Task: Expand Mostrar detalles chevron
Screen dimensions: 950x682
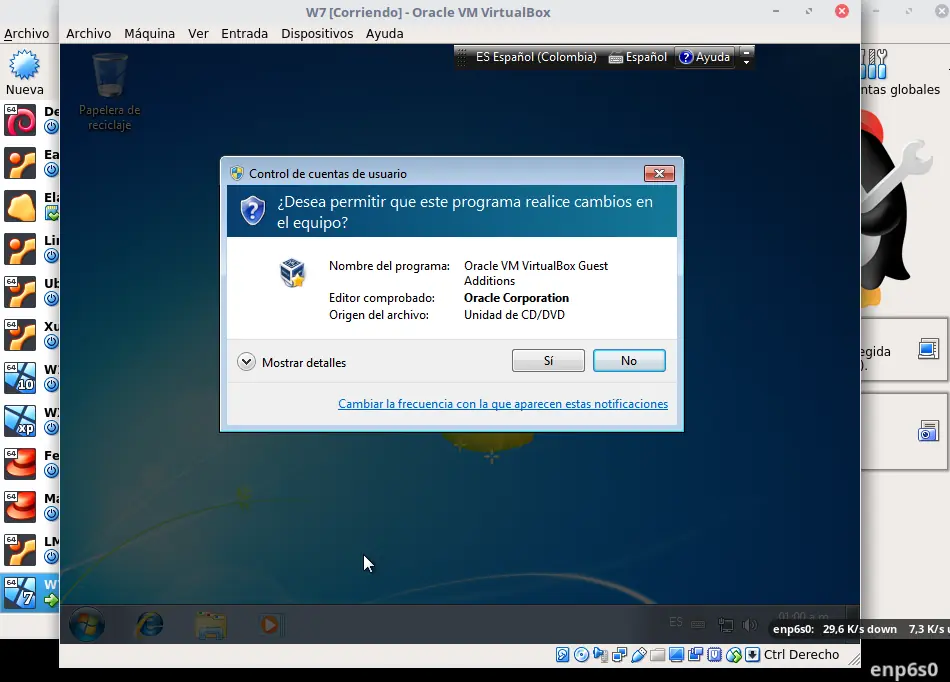Action: 246,362
